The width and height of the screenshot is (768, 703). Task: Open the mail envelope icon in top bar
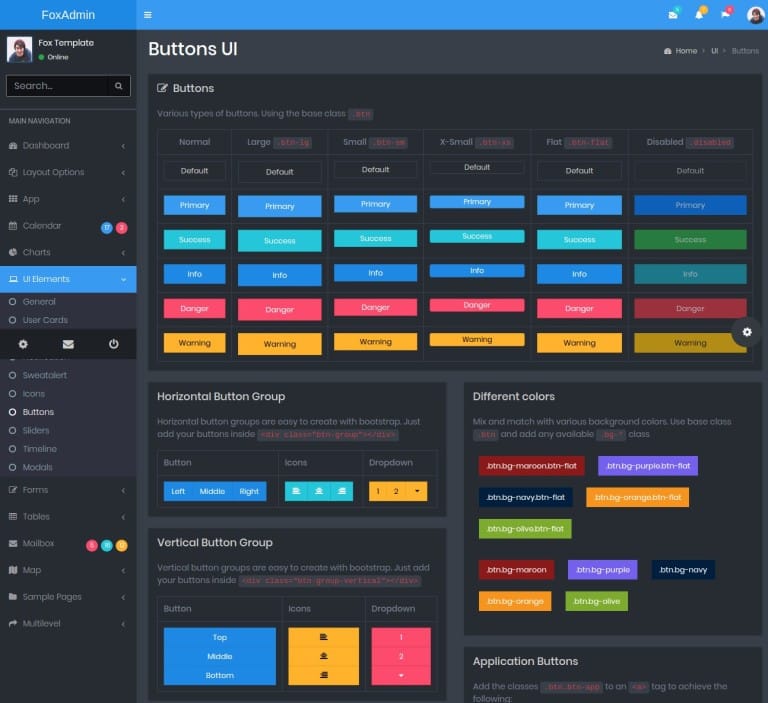tap(673, 15)
